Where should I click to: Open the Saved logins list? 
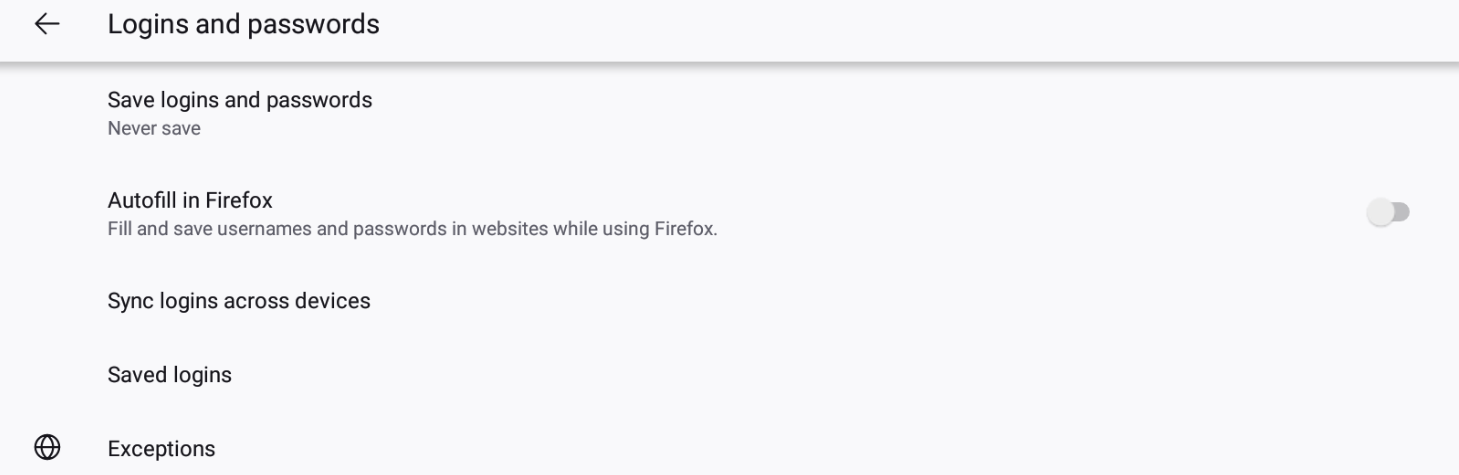point(729,375)
